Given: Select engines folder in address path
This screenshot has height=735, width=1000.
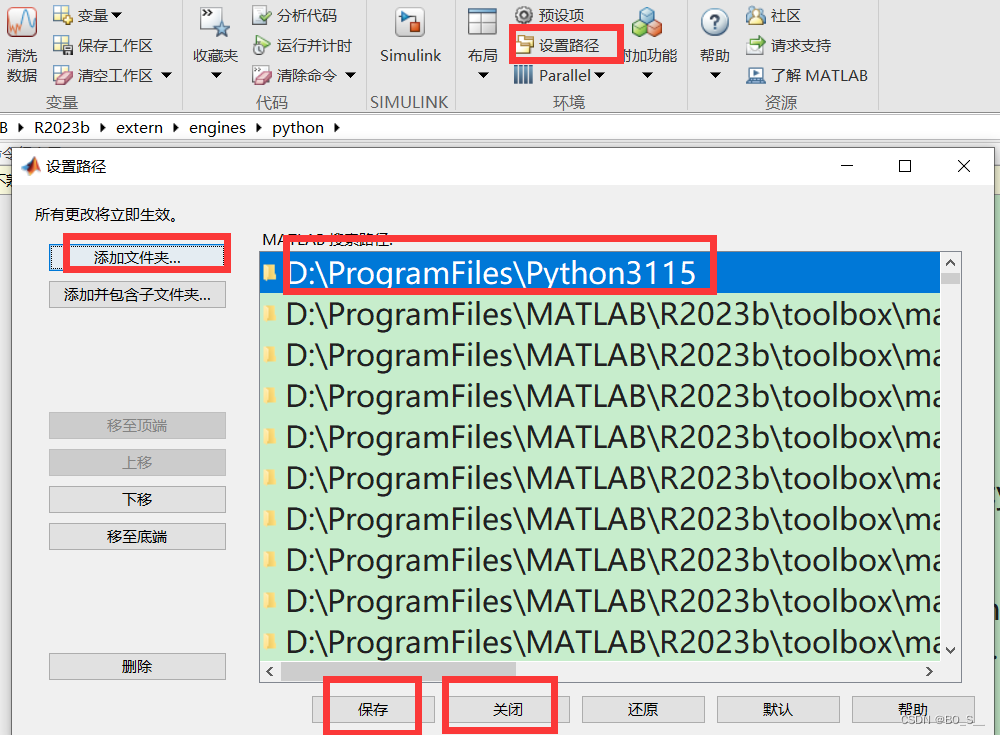Looking at the screenshot, I should coord(217,128).
